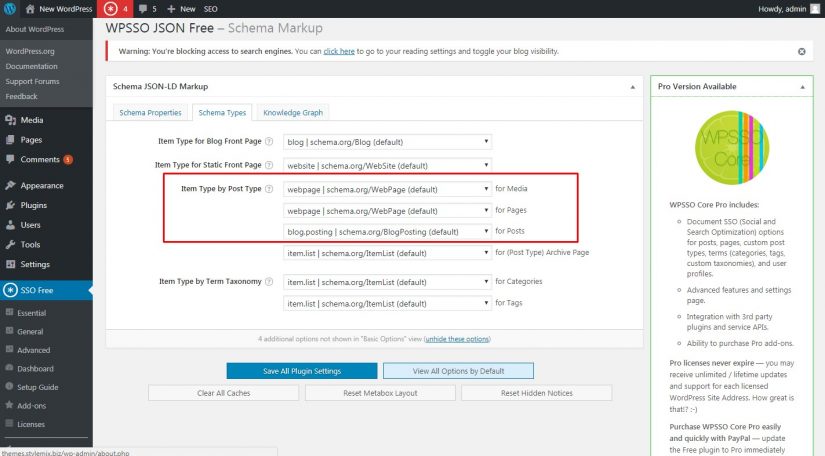Open WordPress.org link in sidebar
The height and width of the screenshot is (456, 825).
(30, 51)
